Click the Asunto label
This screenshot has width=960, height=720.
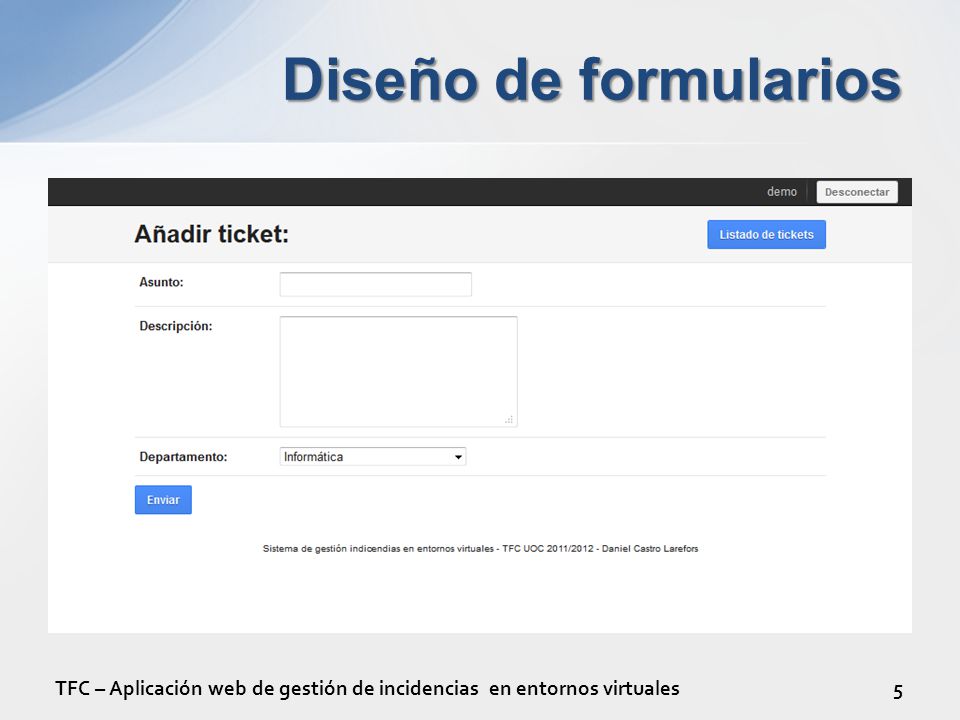click(x=161, y=282)
